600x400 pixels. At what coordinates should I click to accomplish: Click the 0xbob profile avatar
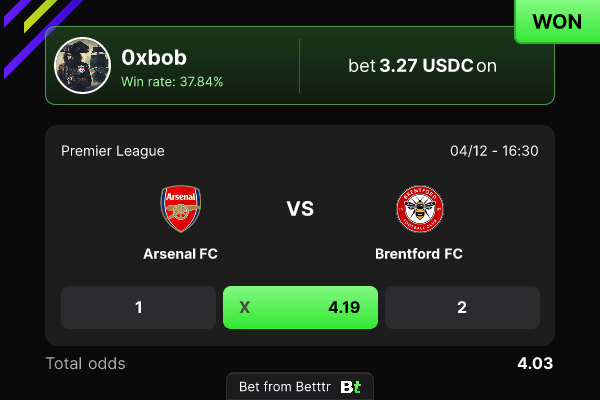click(x=82, y=65)
